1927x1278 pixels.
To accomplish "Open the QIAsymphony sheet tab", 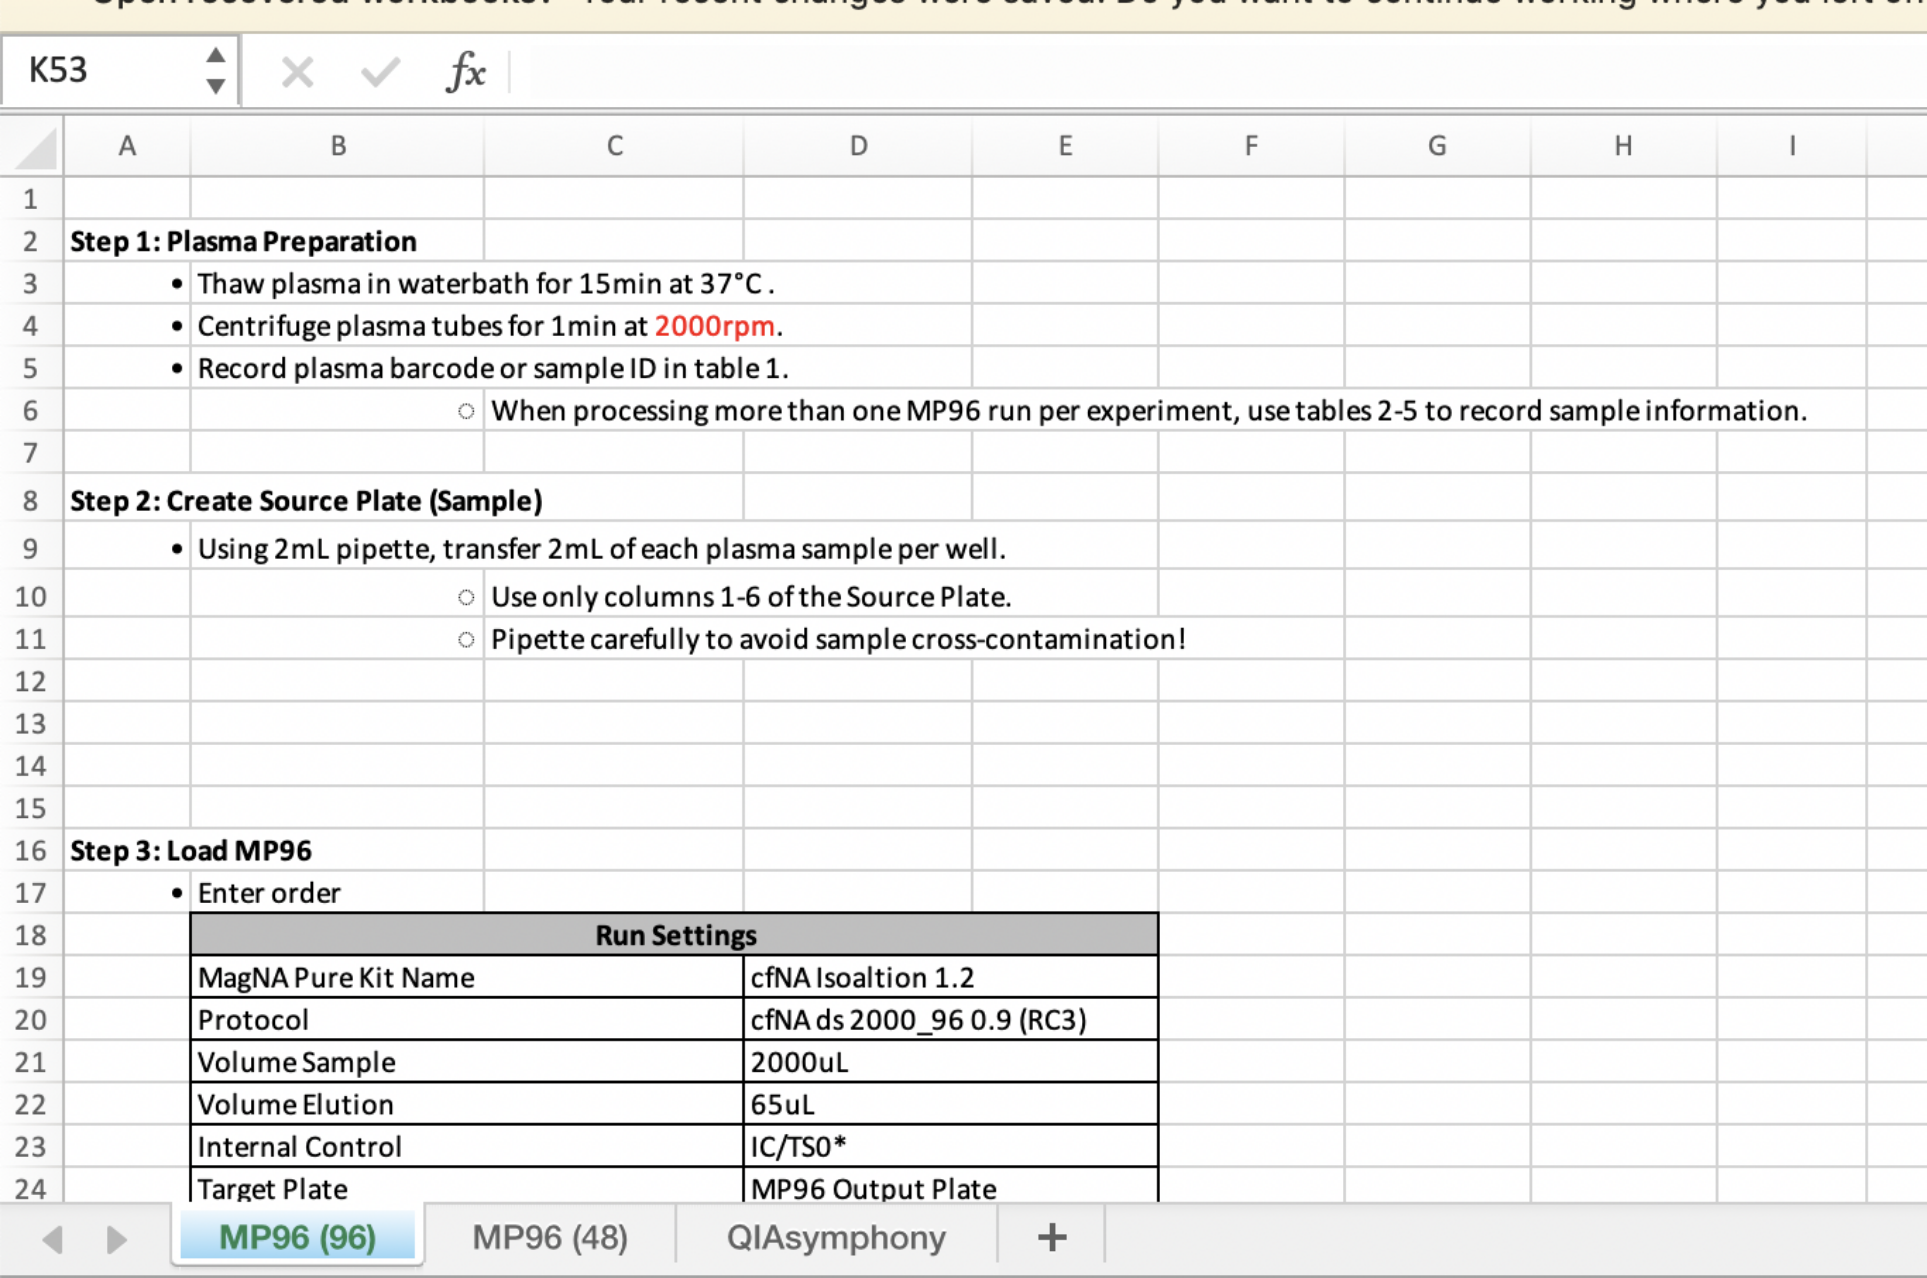I will click(835, 1237).
